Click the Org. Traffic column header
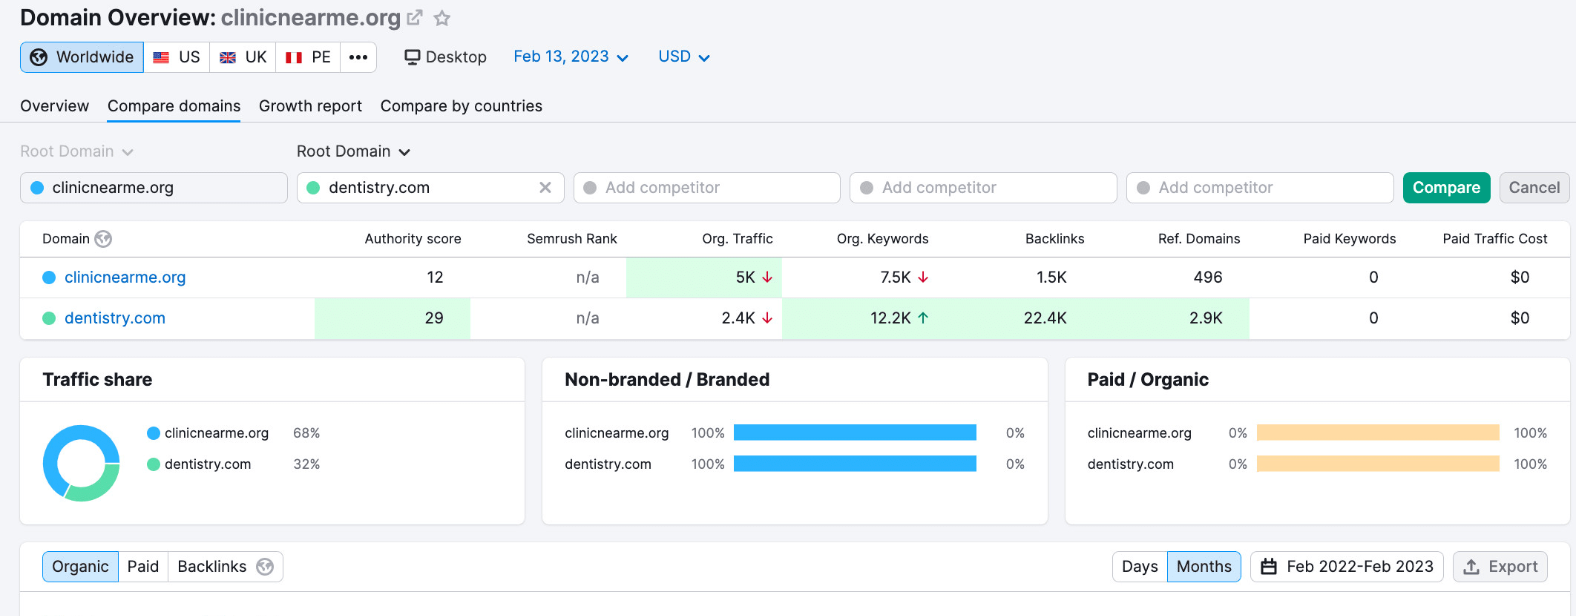1580x616 pixels. (x=737, y=239)
